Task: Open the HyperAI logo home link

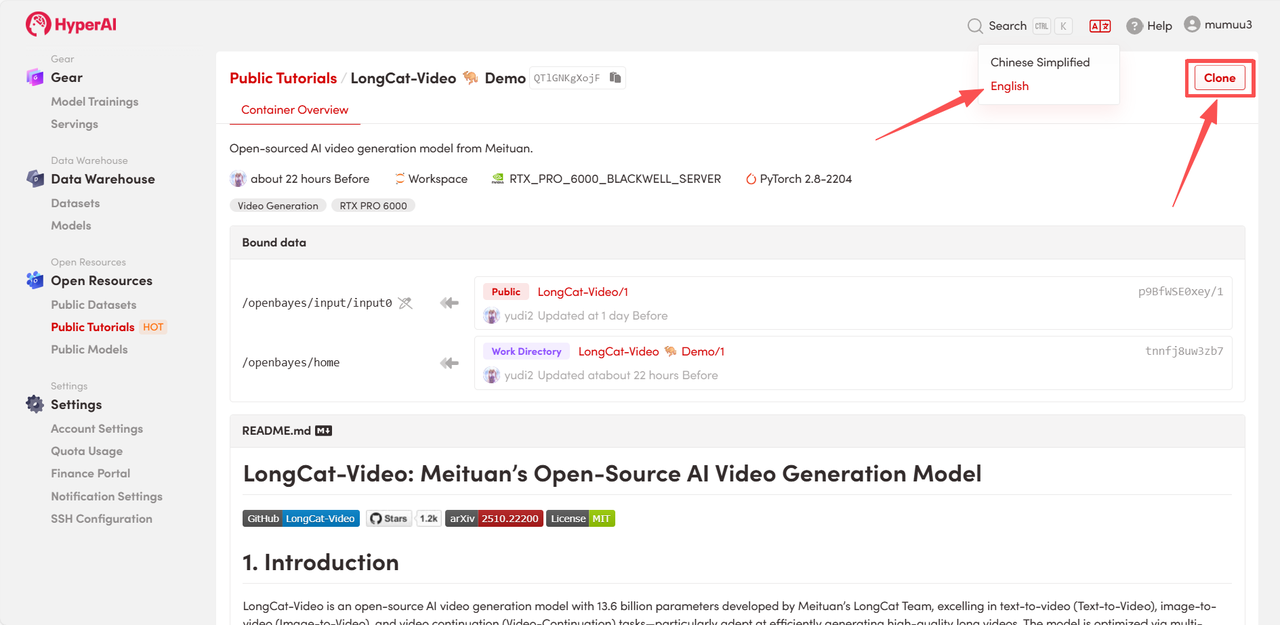Action: click(x=71, y=24)
